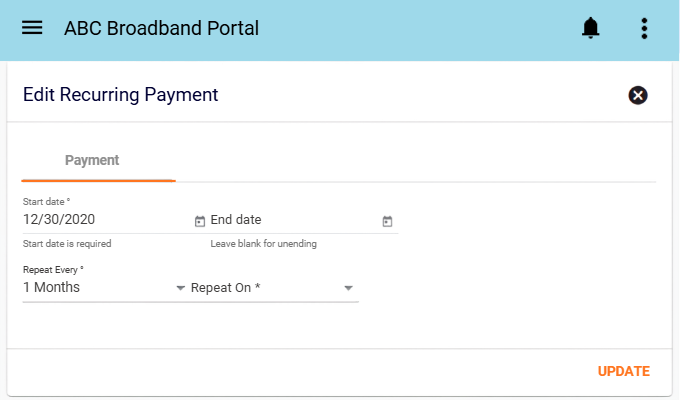Click the notifications bell icon
Viewport: 680px width, 400px height.
click(590, 28)
